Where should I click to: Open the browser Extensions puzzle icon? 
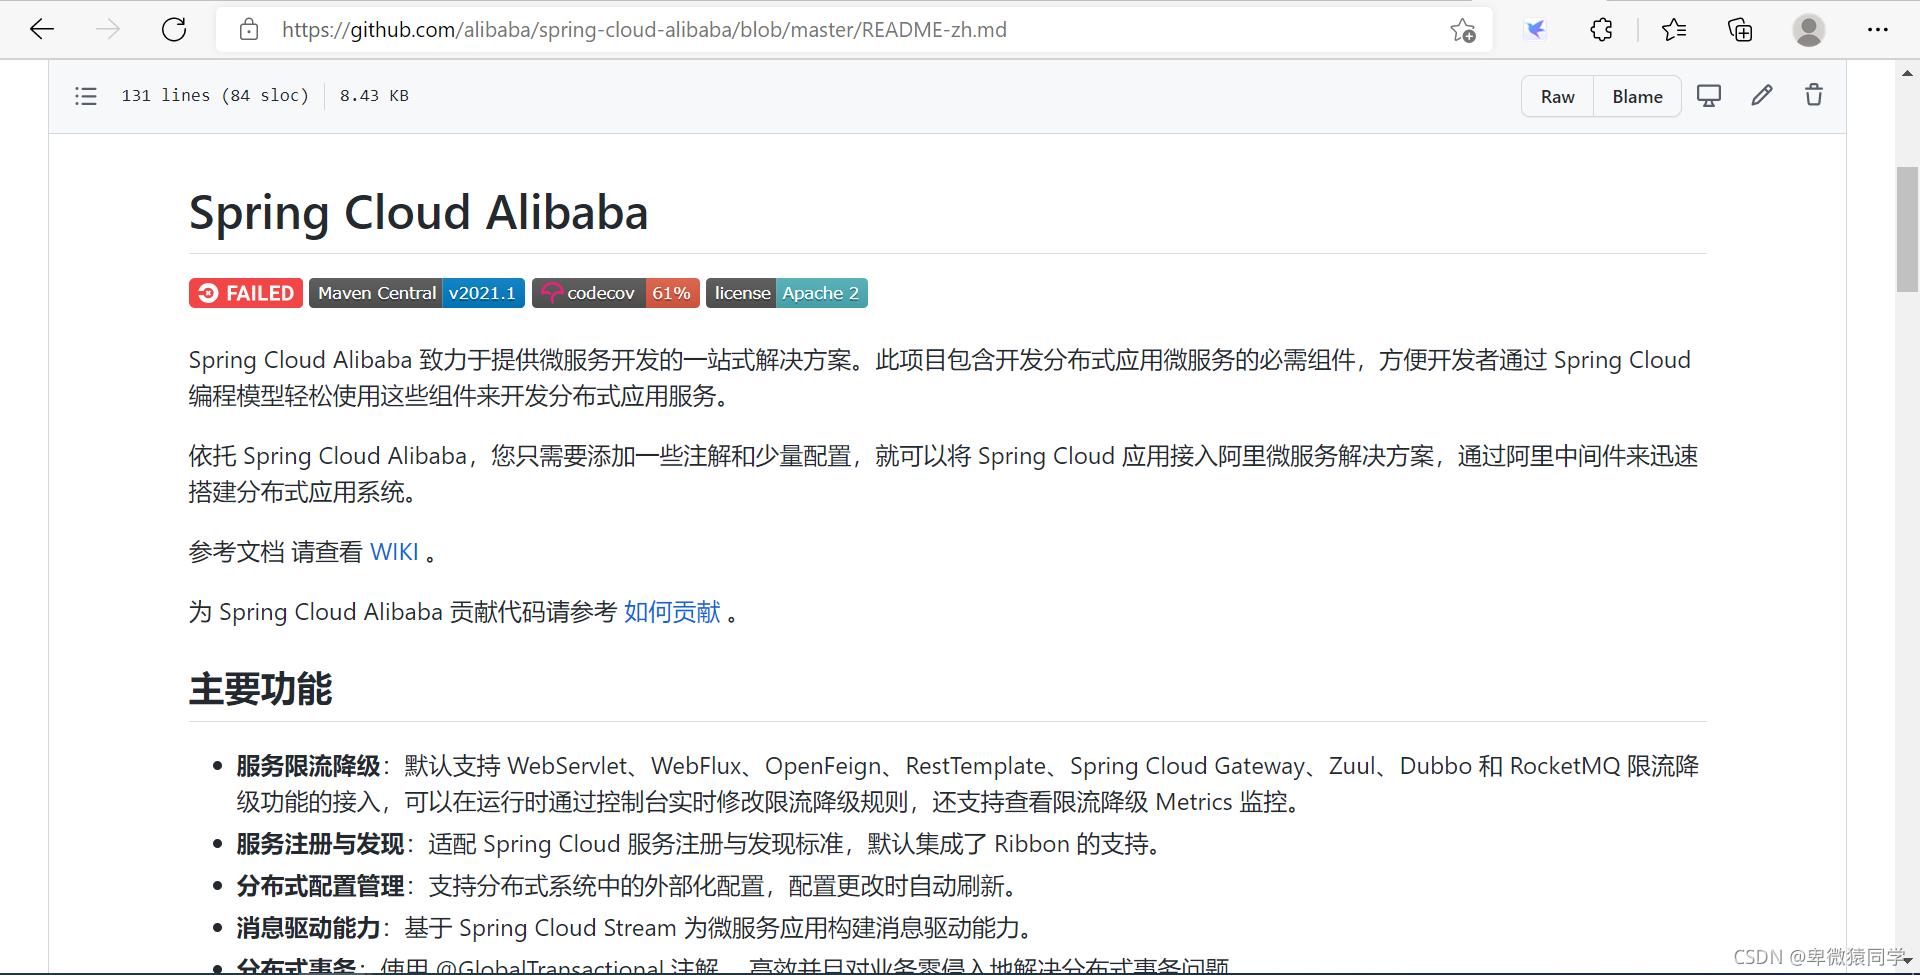tap(1601, 30)
